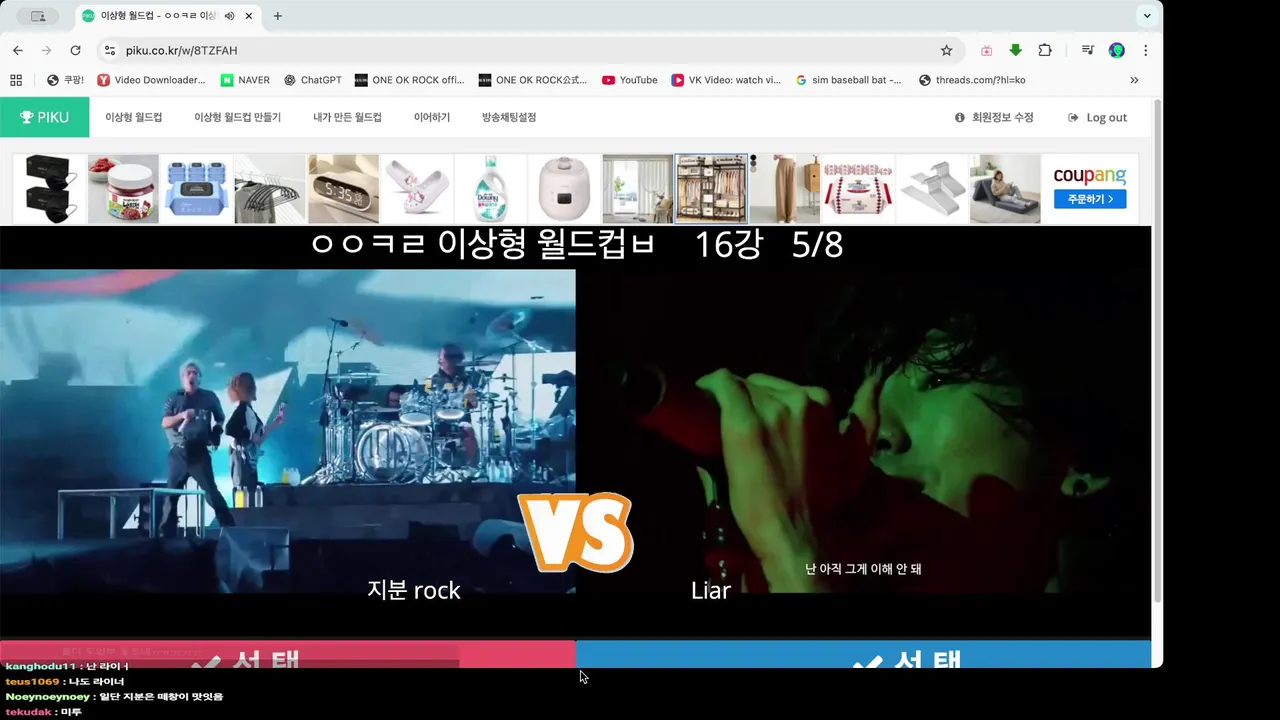The image size is (1280, 720).
Task: Open the tab search dropdown arrow
Action: [x=1147, y=16]
